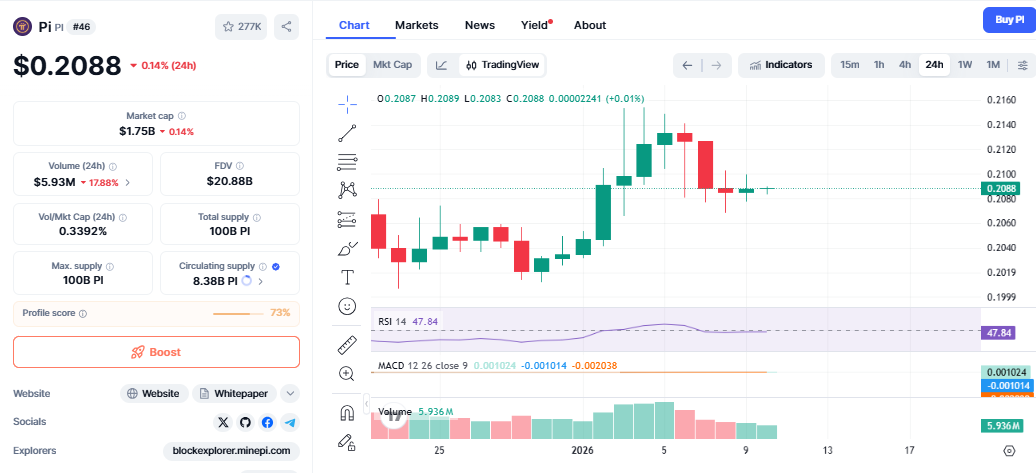Open Pi's GitHub social link
The width and height of the screenshot is (1036, 473).
pos(245,422)
